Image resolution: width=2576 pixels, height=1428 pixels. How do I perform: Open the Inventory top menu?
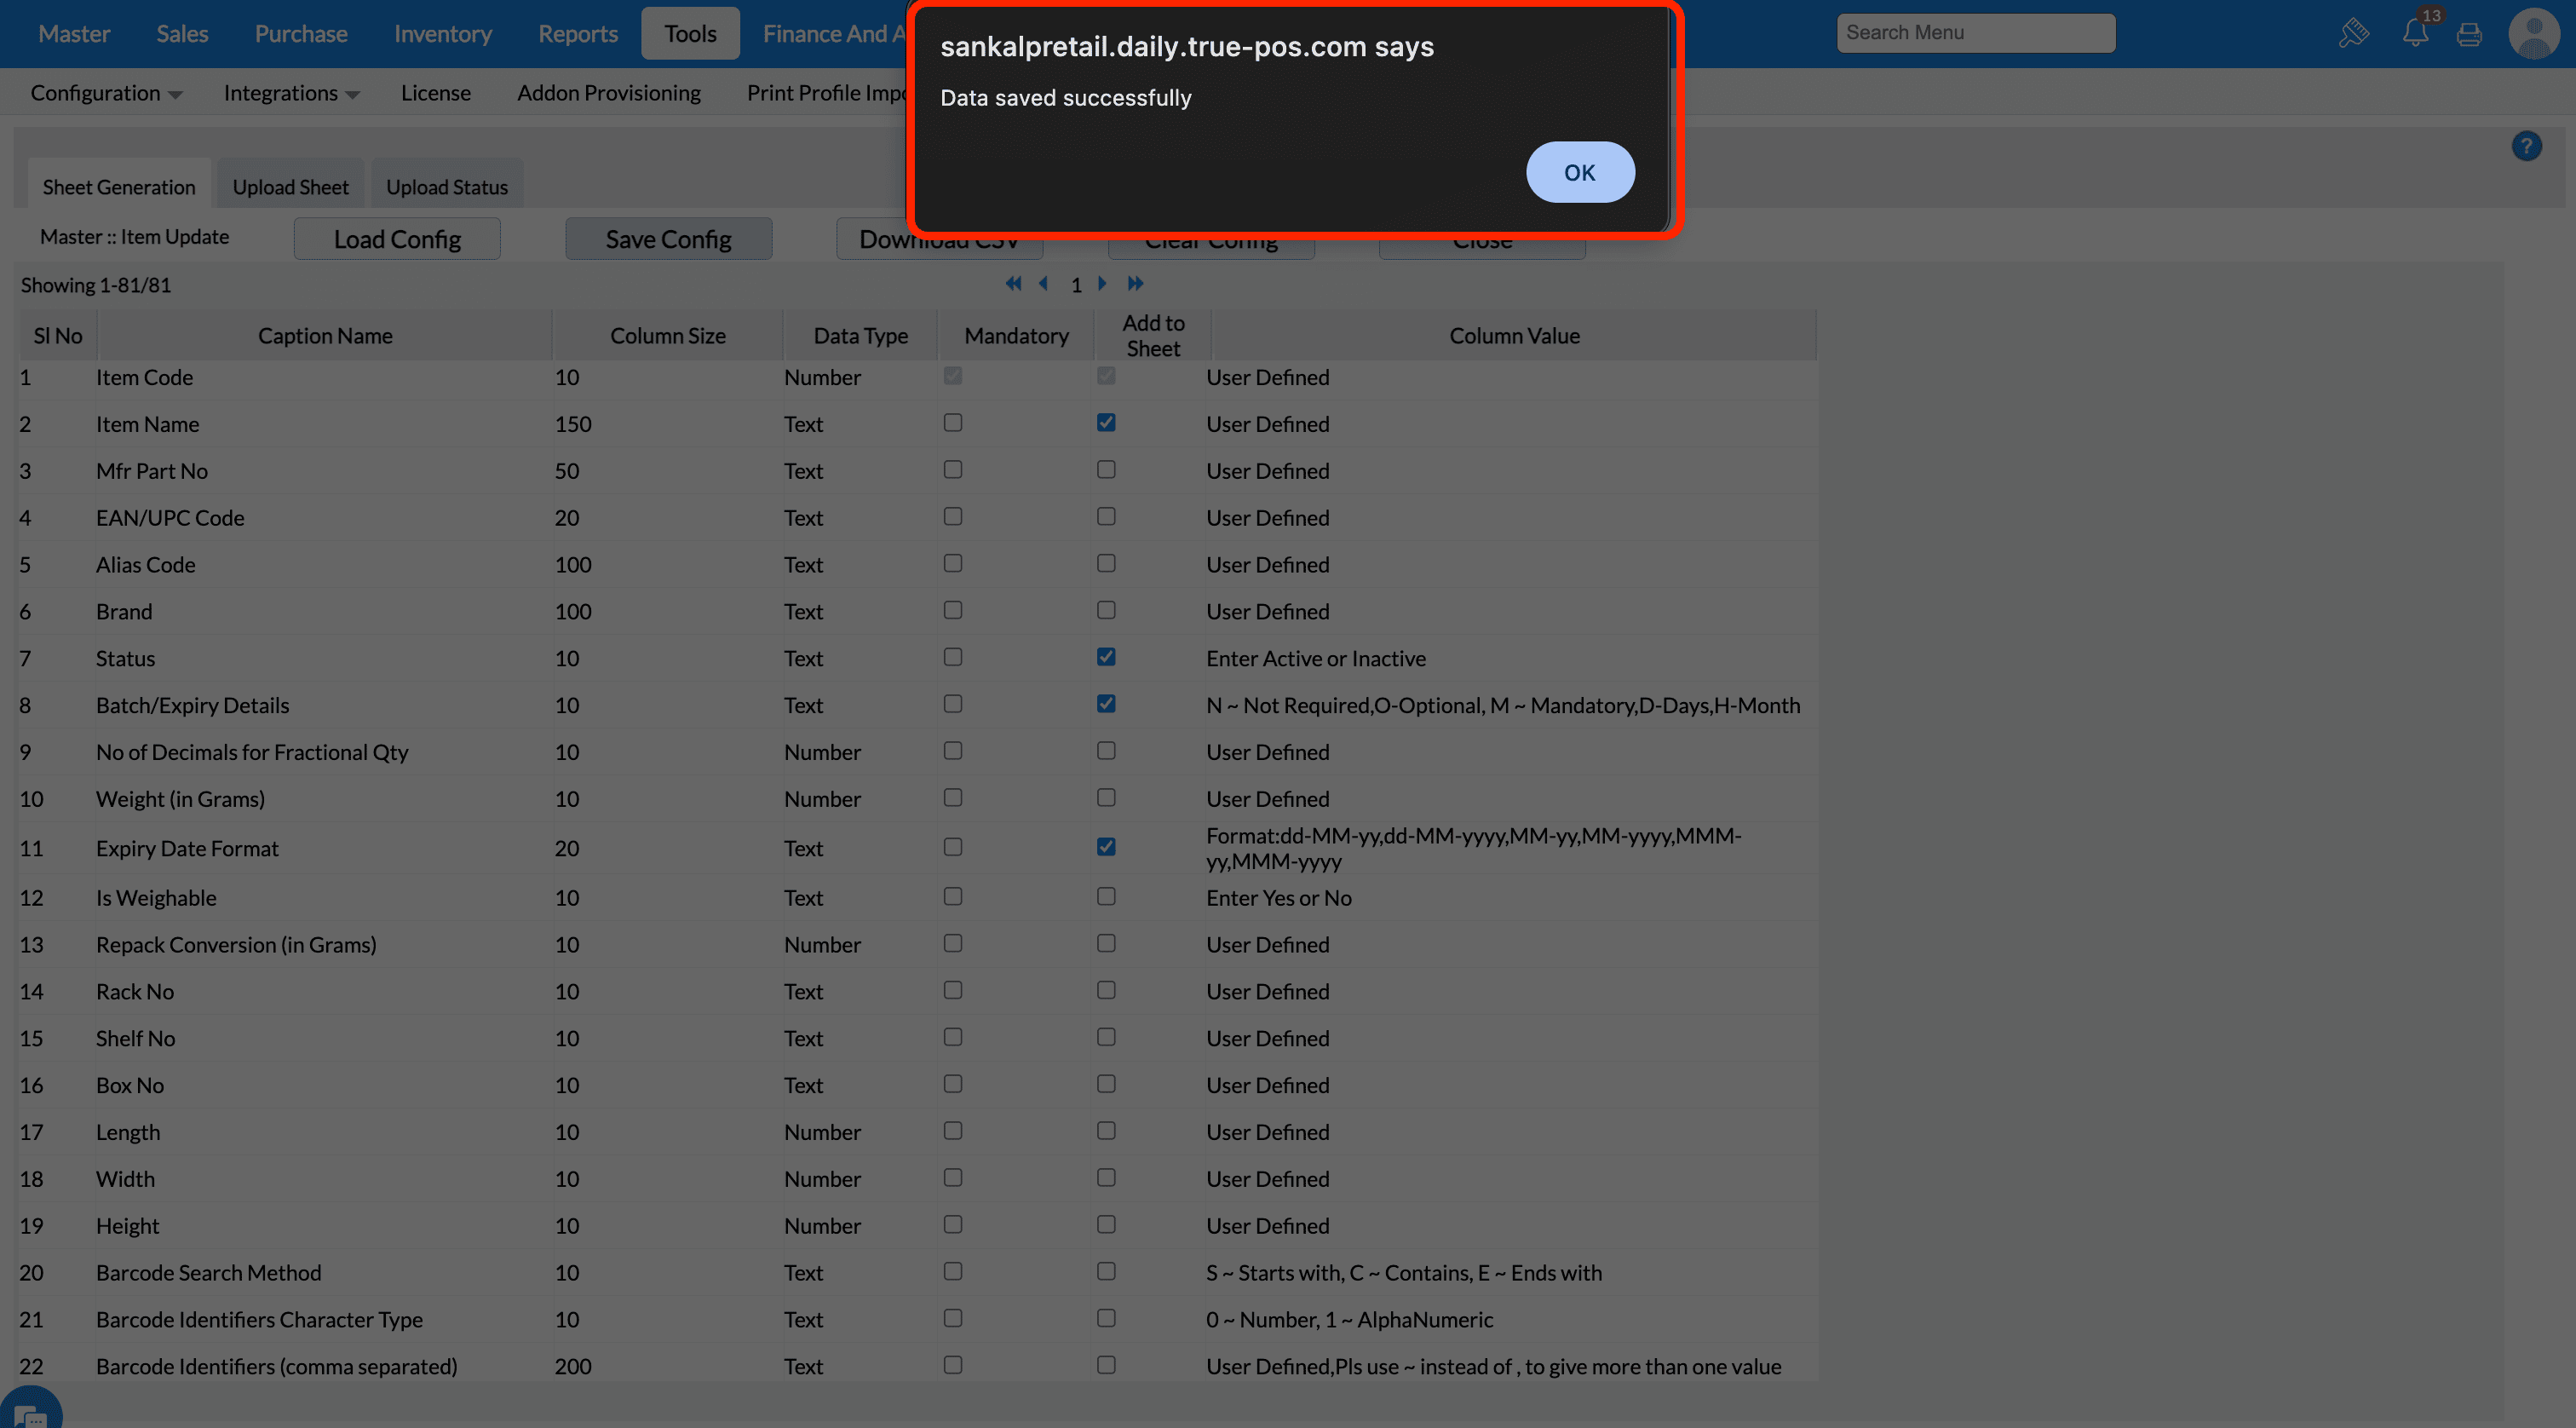(442, 34)
